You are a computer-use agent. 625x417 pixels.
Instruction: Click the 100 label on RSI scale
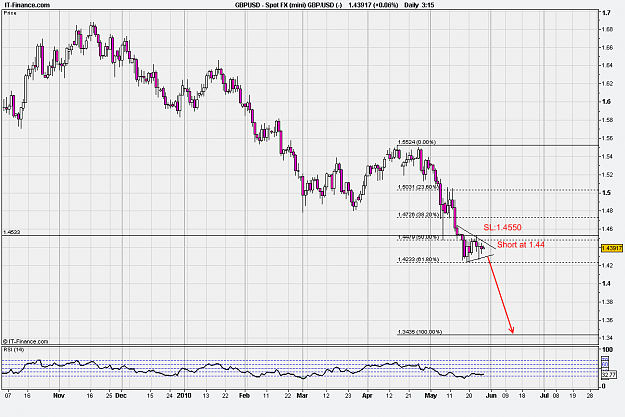tap(607, 350)
